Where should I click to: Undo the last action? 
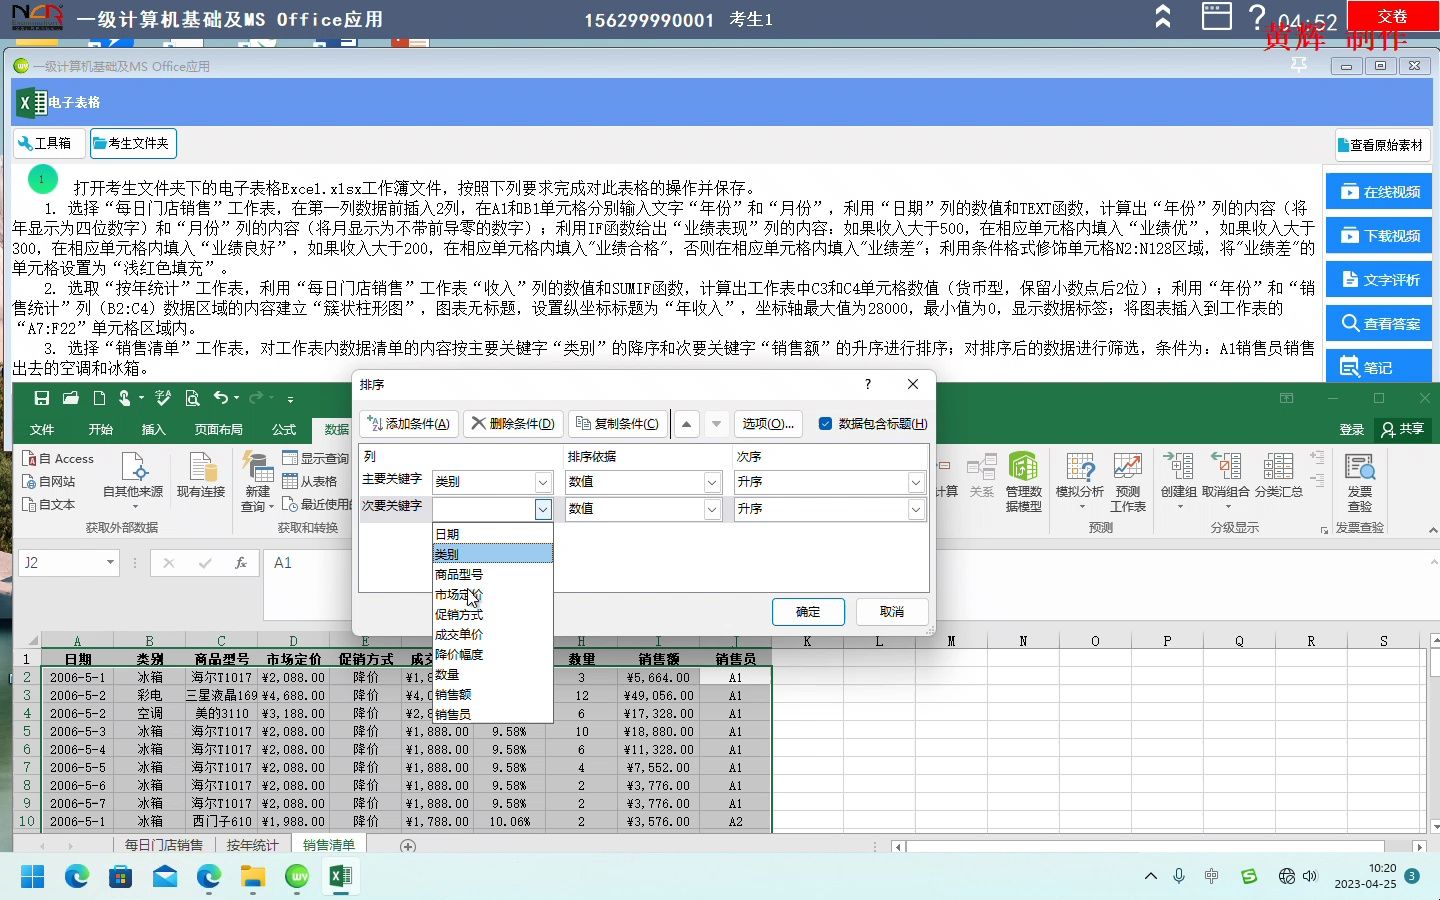[x=221, y=398]
